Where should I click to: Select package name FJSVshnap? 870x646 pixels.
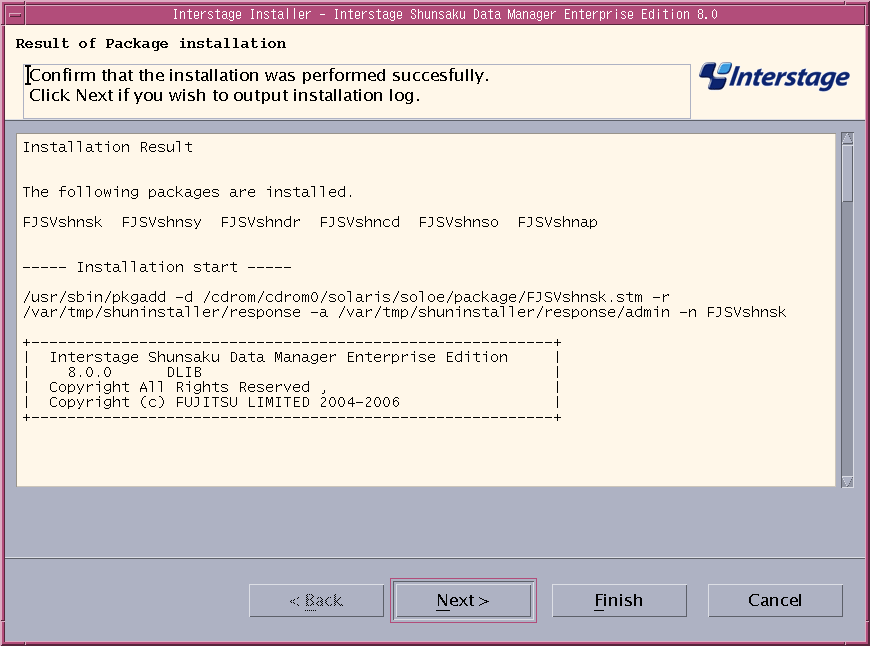[x=558, y=222]
